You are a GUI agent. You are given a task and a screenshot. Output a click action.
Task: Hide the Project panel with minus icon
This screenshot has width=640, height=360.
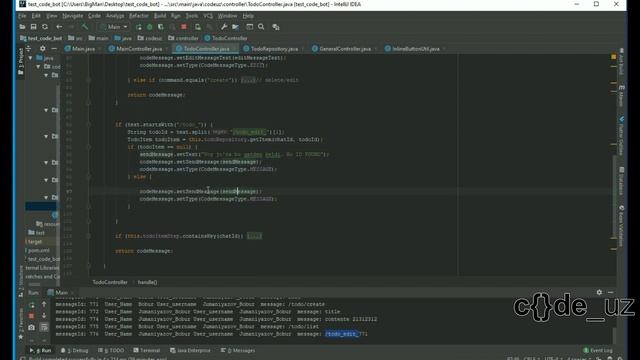[x=54, y=49]
